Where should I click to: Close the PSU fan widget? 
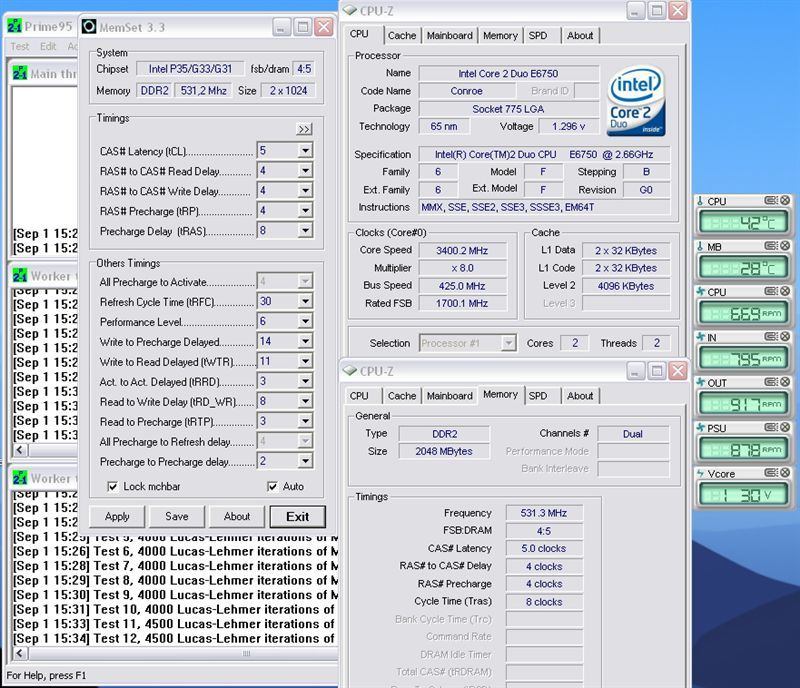click(x=785, y=427)
